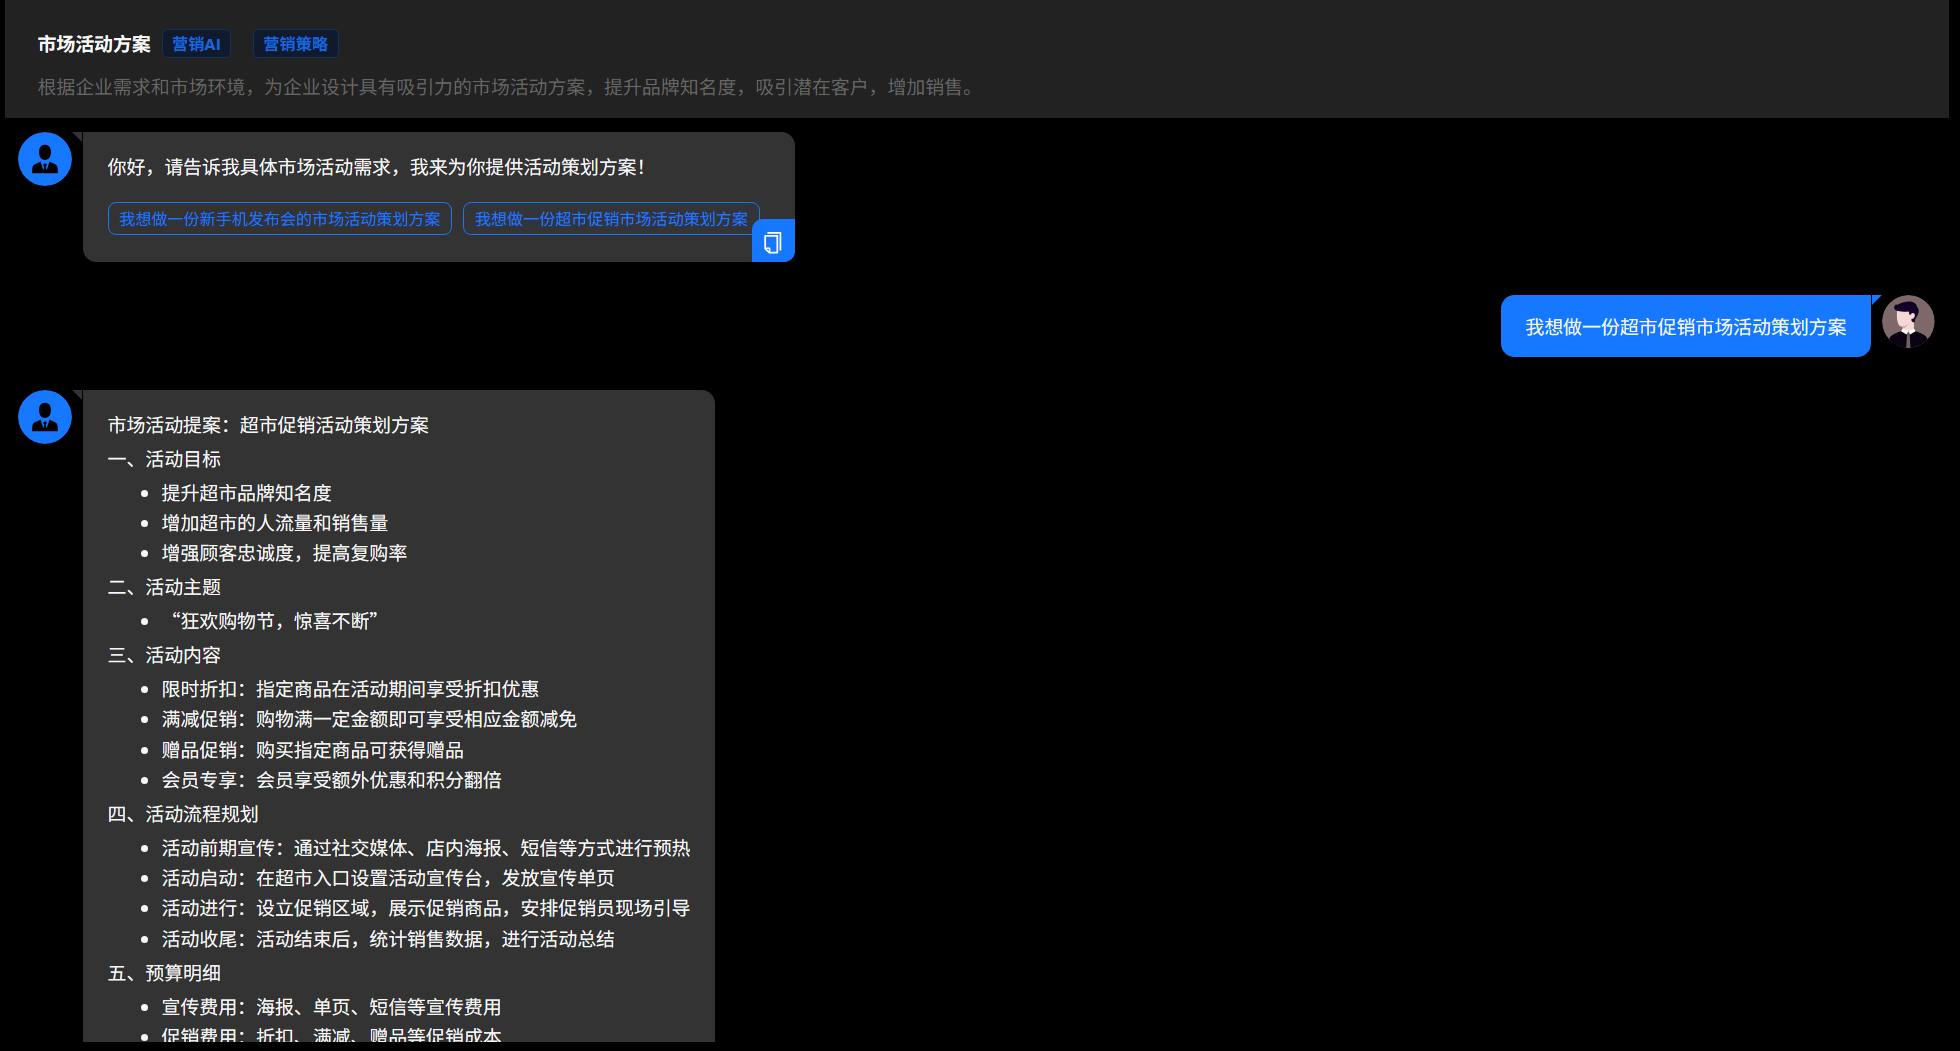The width and height of the screenshot is (1960, 1051).
Task: Click the 二、活动主题 section heading
Action: (164, 587)
